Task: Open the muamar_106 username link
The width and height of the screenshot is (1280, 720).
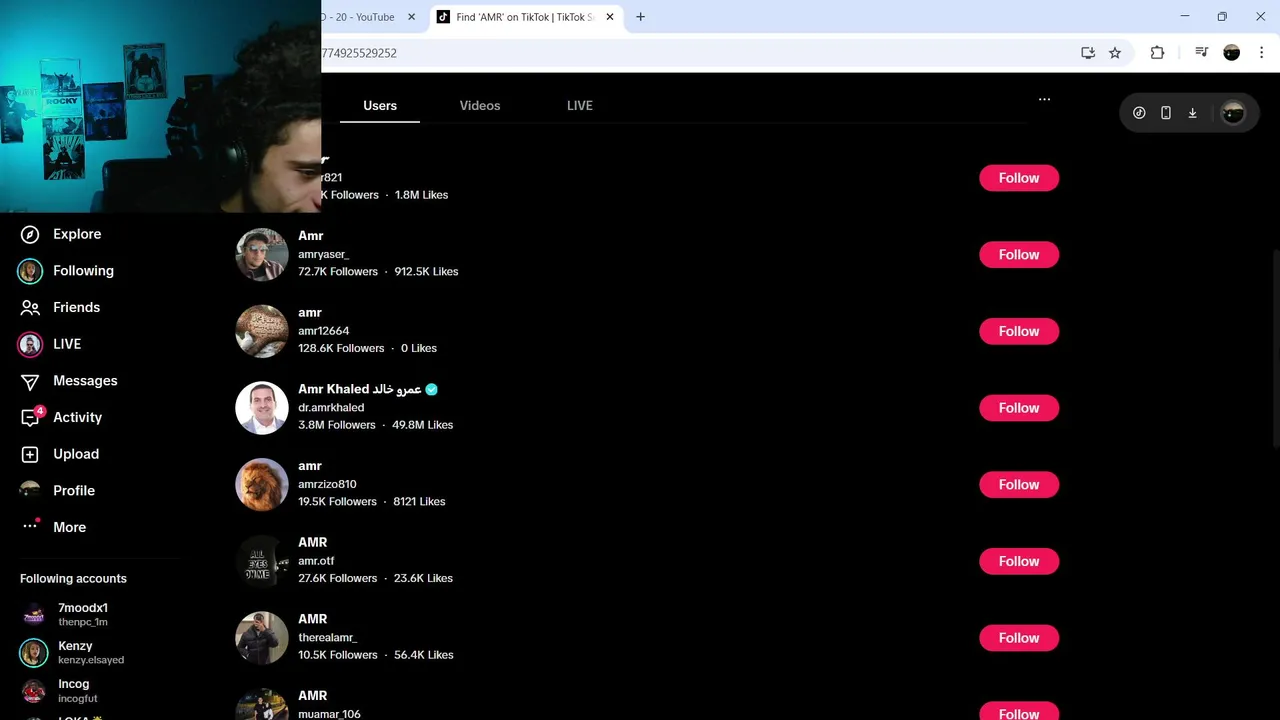Action: [329, 714]
